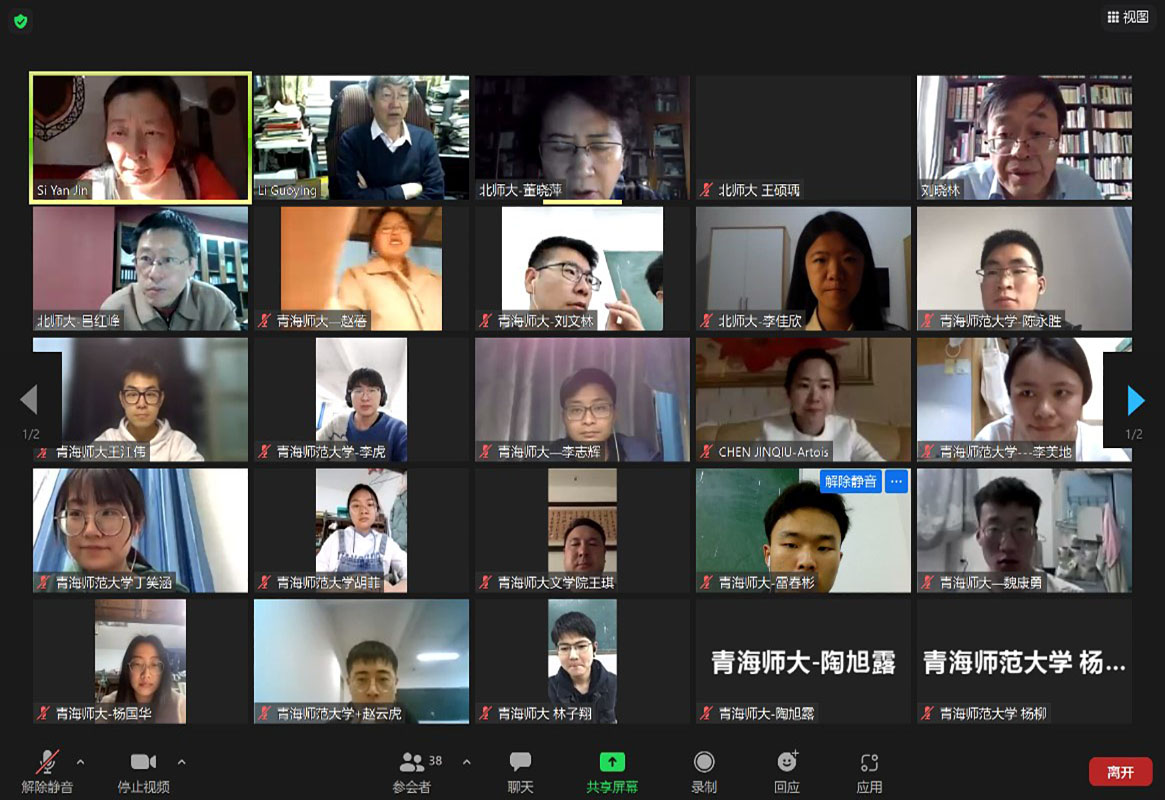Select 刘晓林's video tile

coord(1024,137)
